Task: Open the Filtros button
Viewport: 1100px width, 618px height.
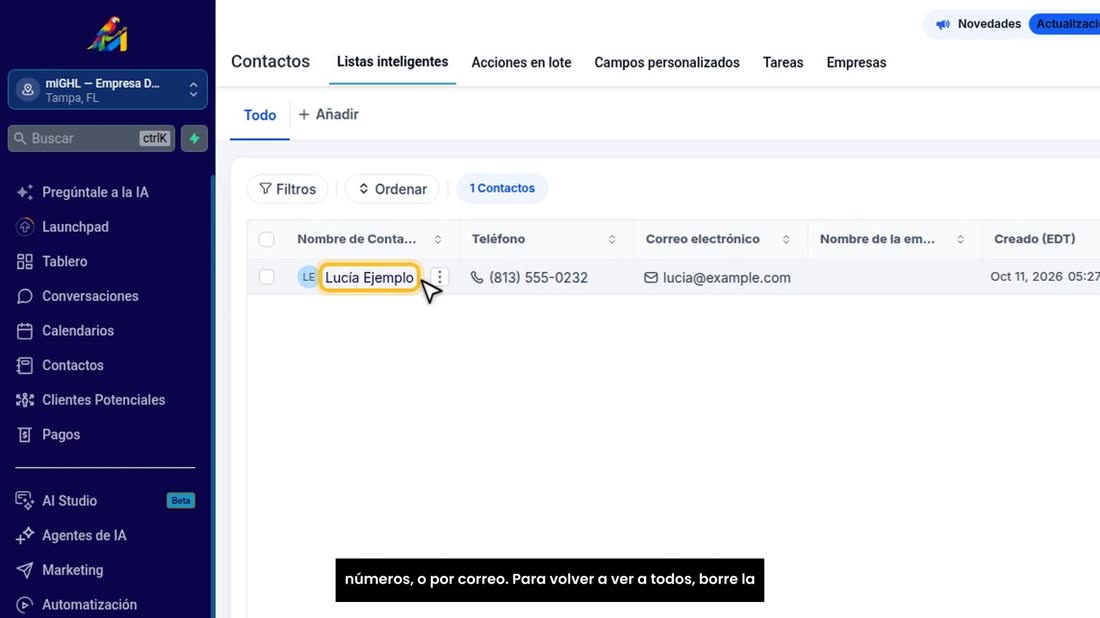Action: (288, 189)
